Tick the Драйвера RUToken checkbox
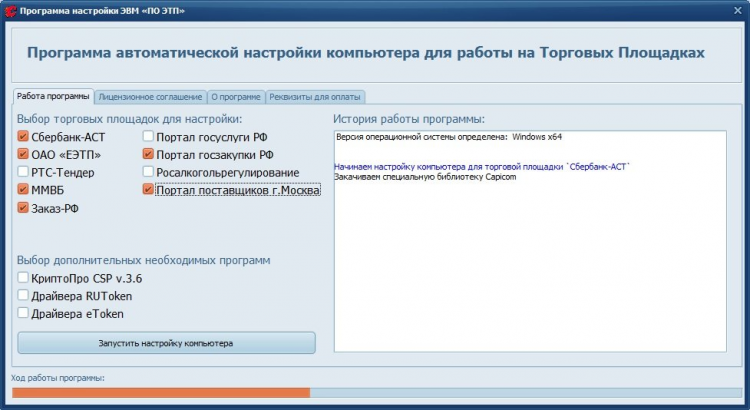750x410 pixels. click(x=23, y=295)
